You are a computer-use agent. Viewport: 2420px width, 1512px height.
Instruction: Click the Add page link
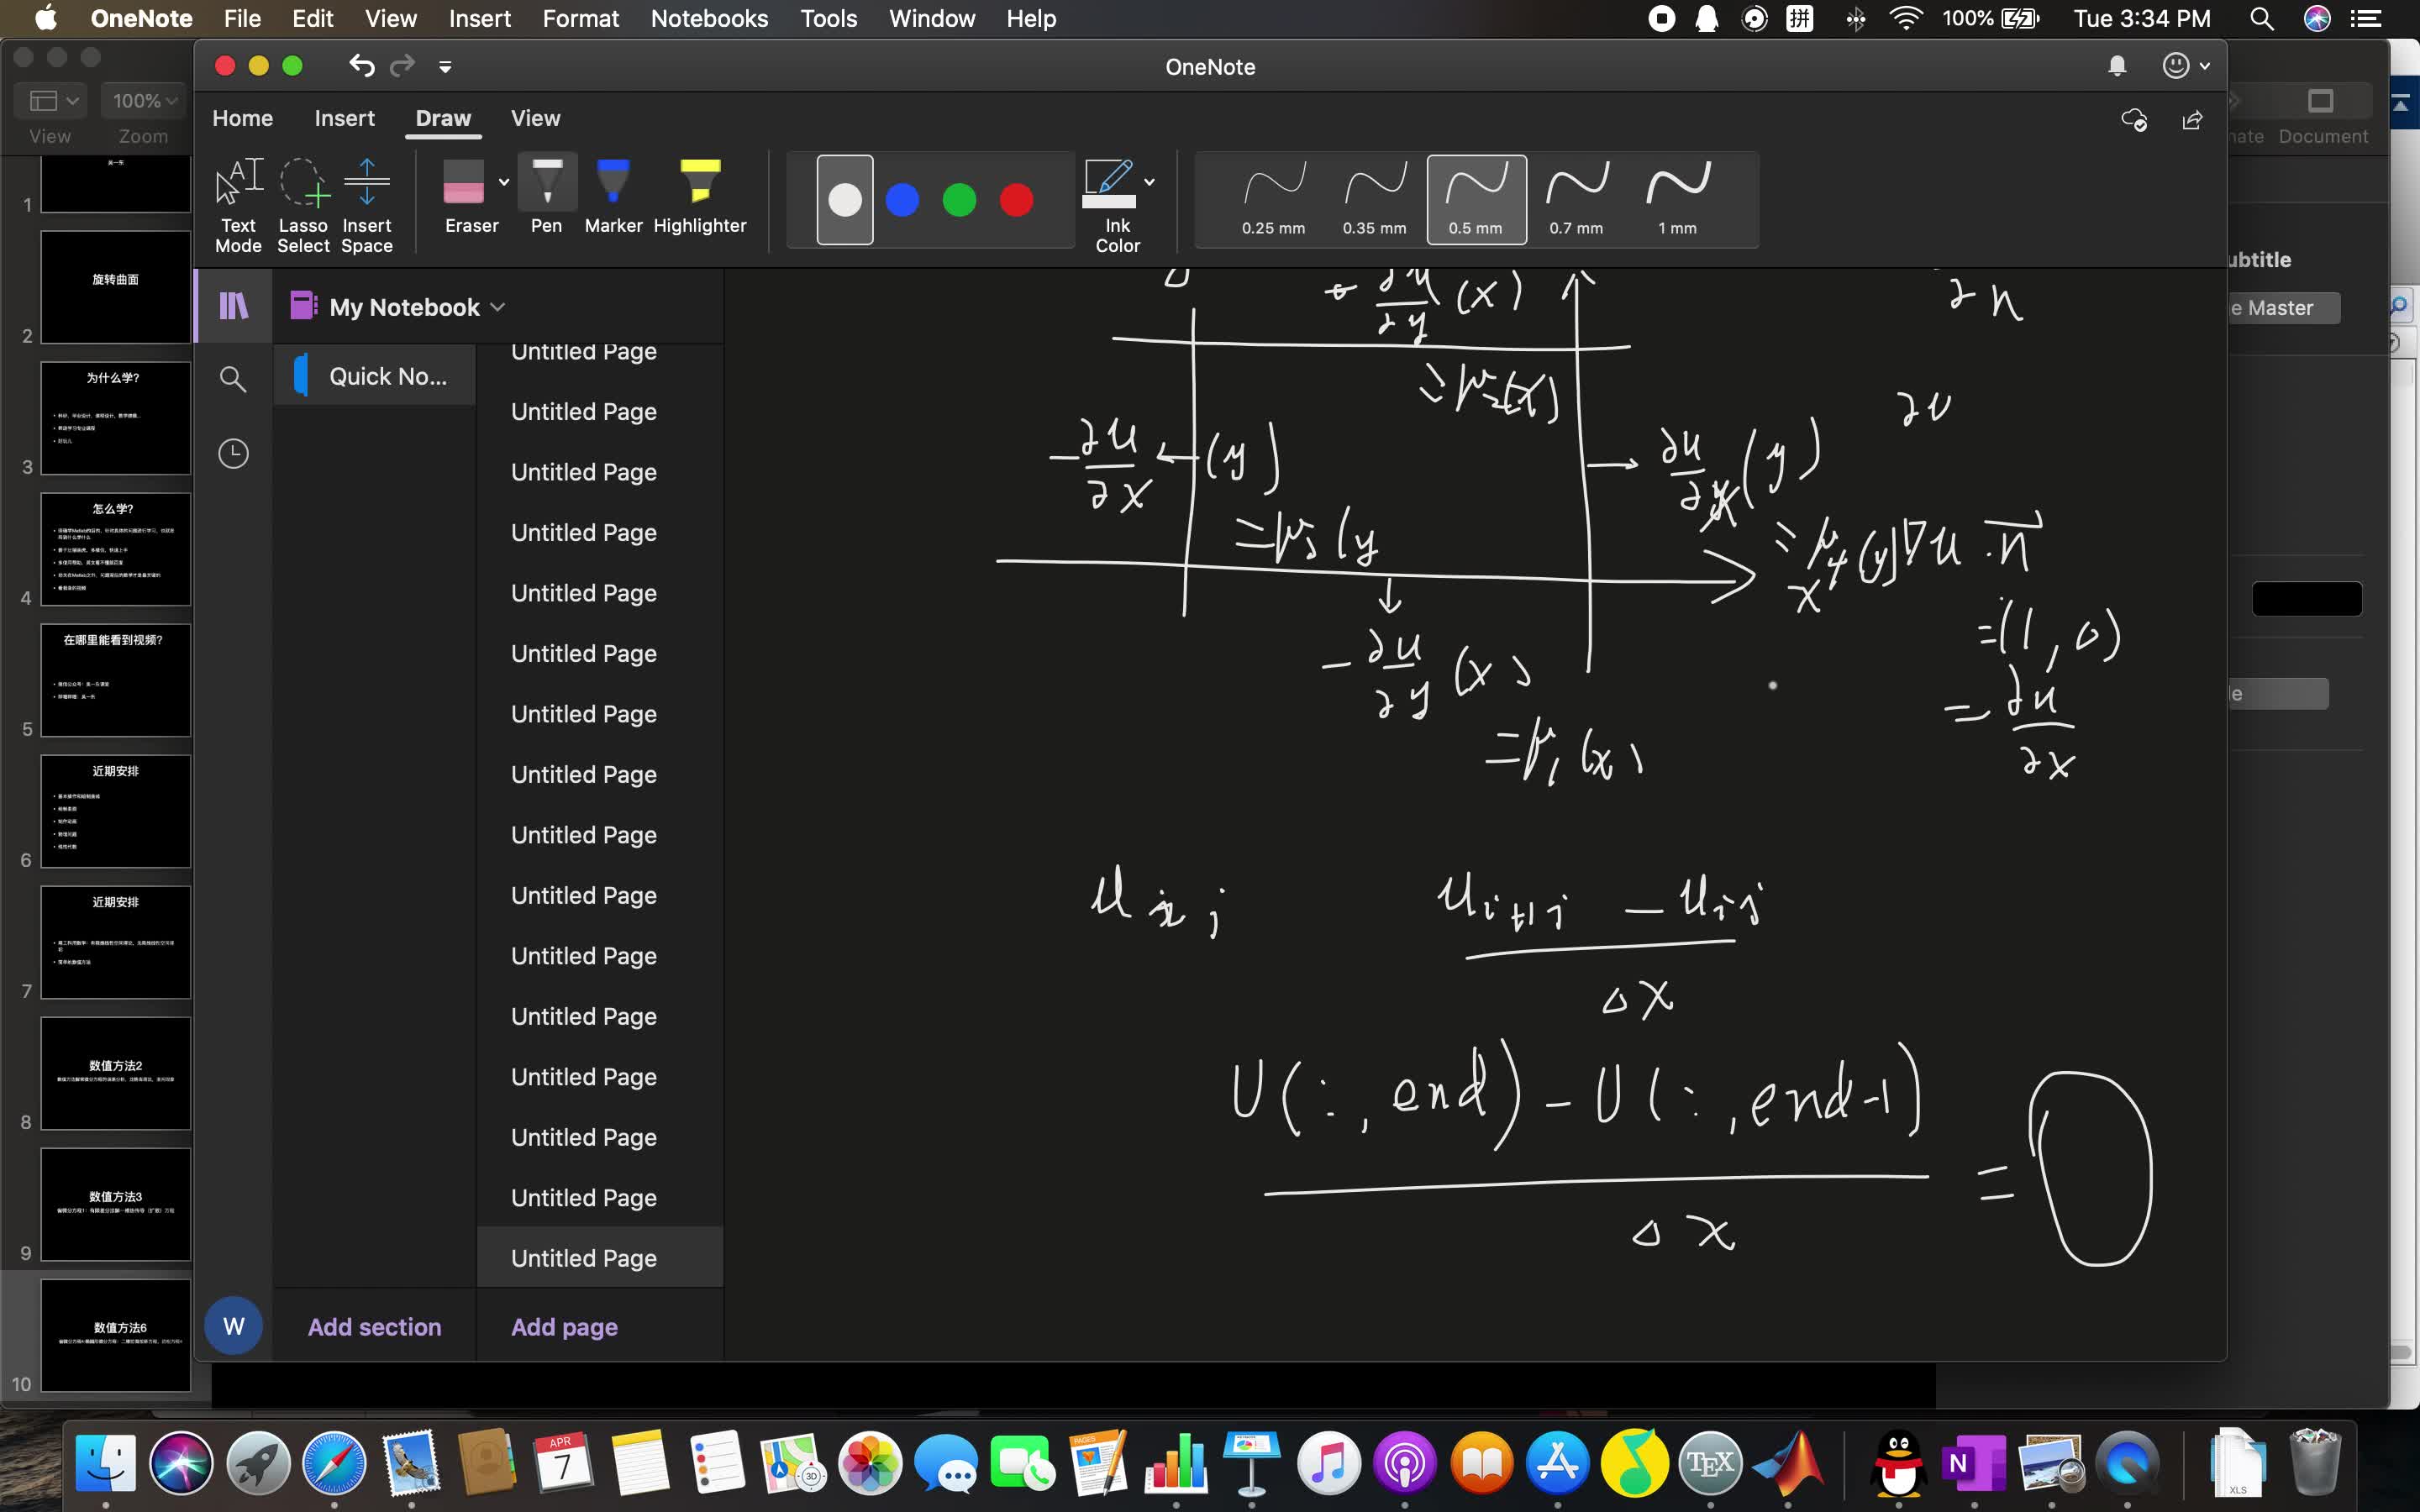coord(564,1327)
